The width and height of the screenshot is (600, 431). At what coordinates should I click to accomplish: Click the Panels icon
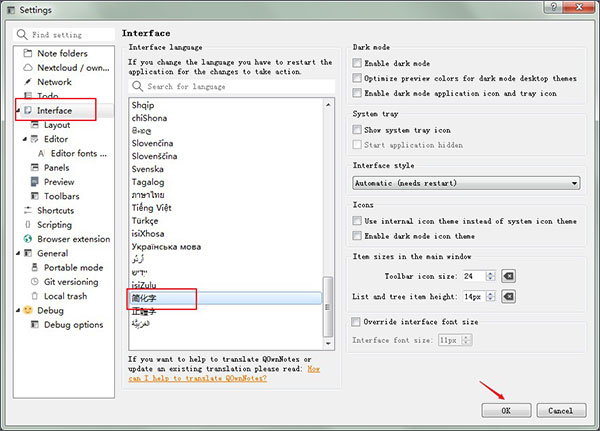pos(34,168)
